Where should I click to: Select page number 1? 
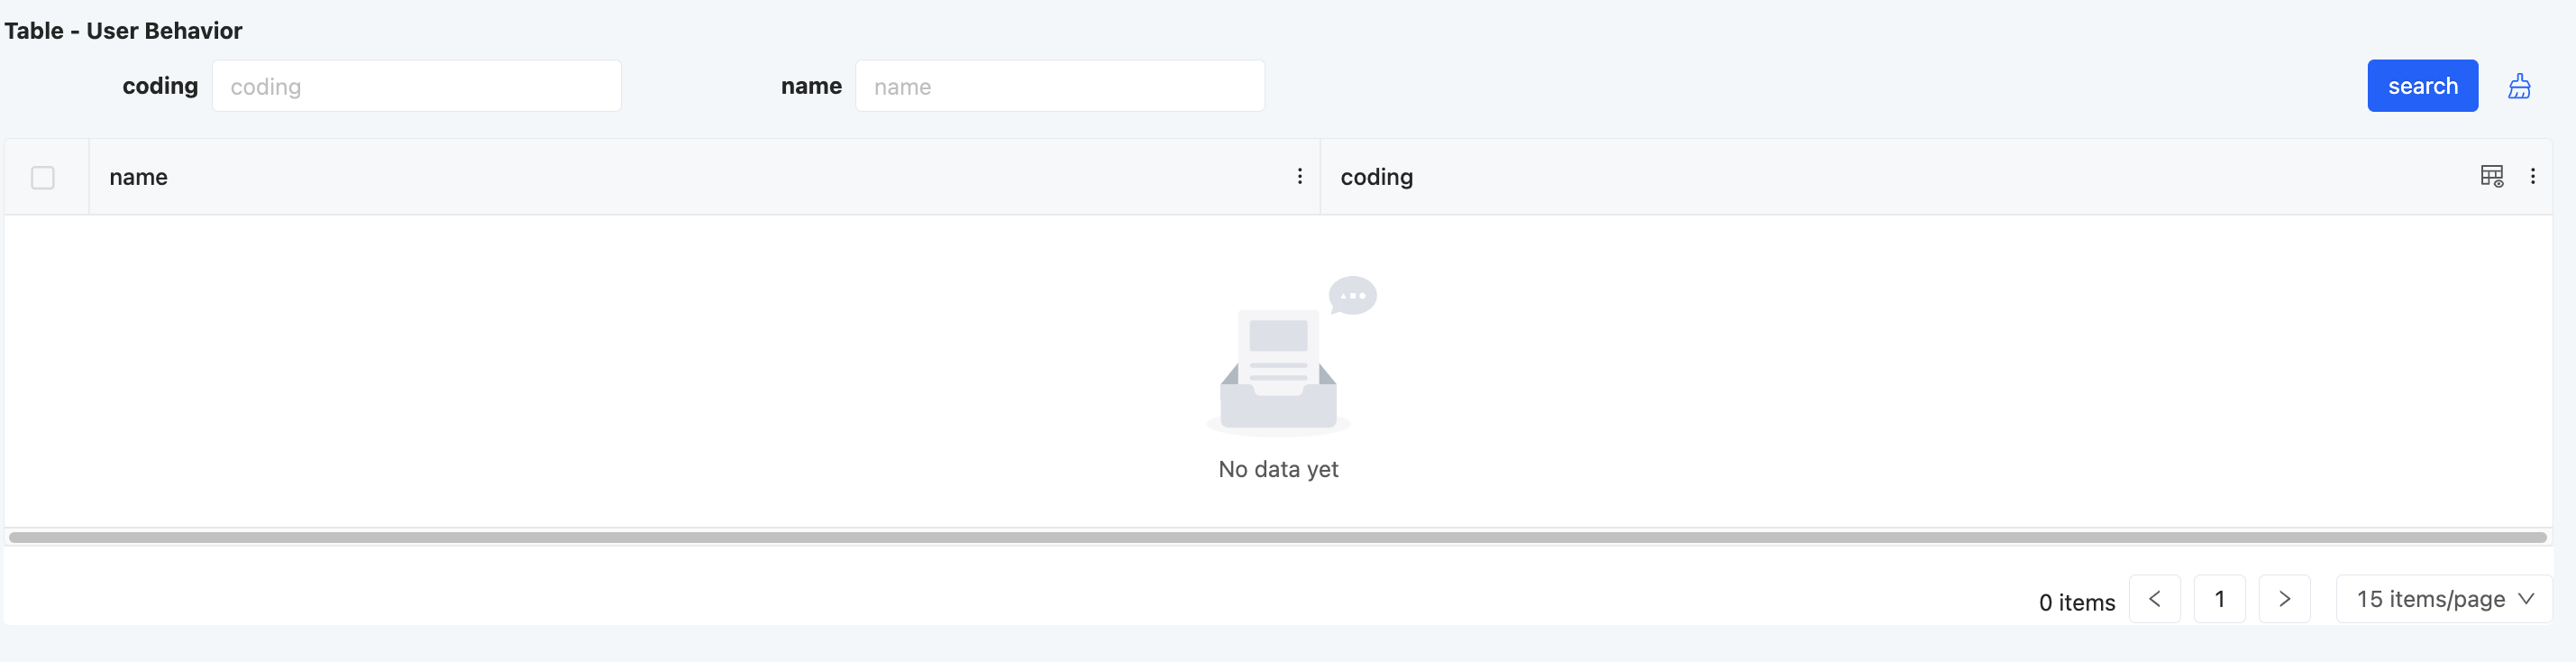coord(2219,599)
